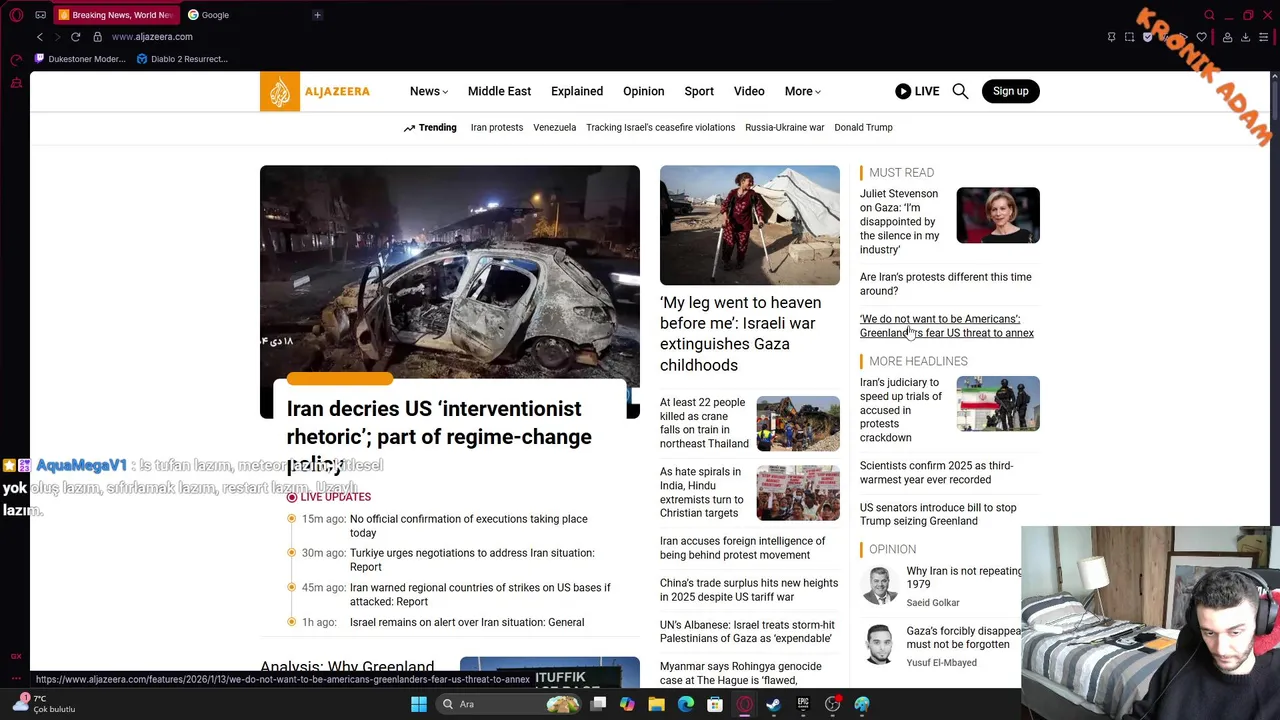This screenshot has width=1280, height=720.
Task: Click the pinboard pin icon in address bar
Action: [x=1111, y=37]
